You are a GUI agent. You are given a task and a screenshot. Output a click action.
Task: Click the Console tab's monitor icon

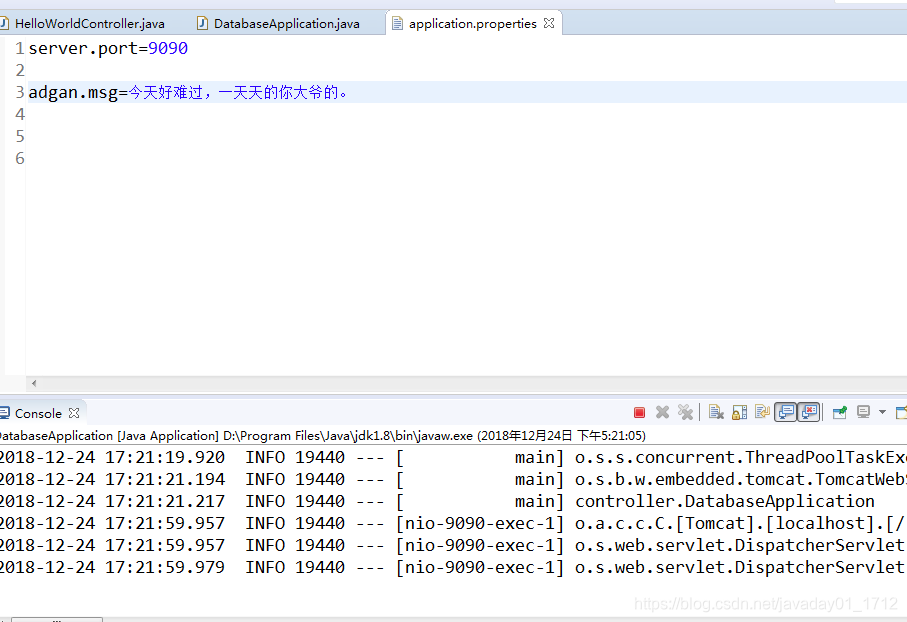[x=5, y=413]
